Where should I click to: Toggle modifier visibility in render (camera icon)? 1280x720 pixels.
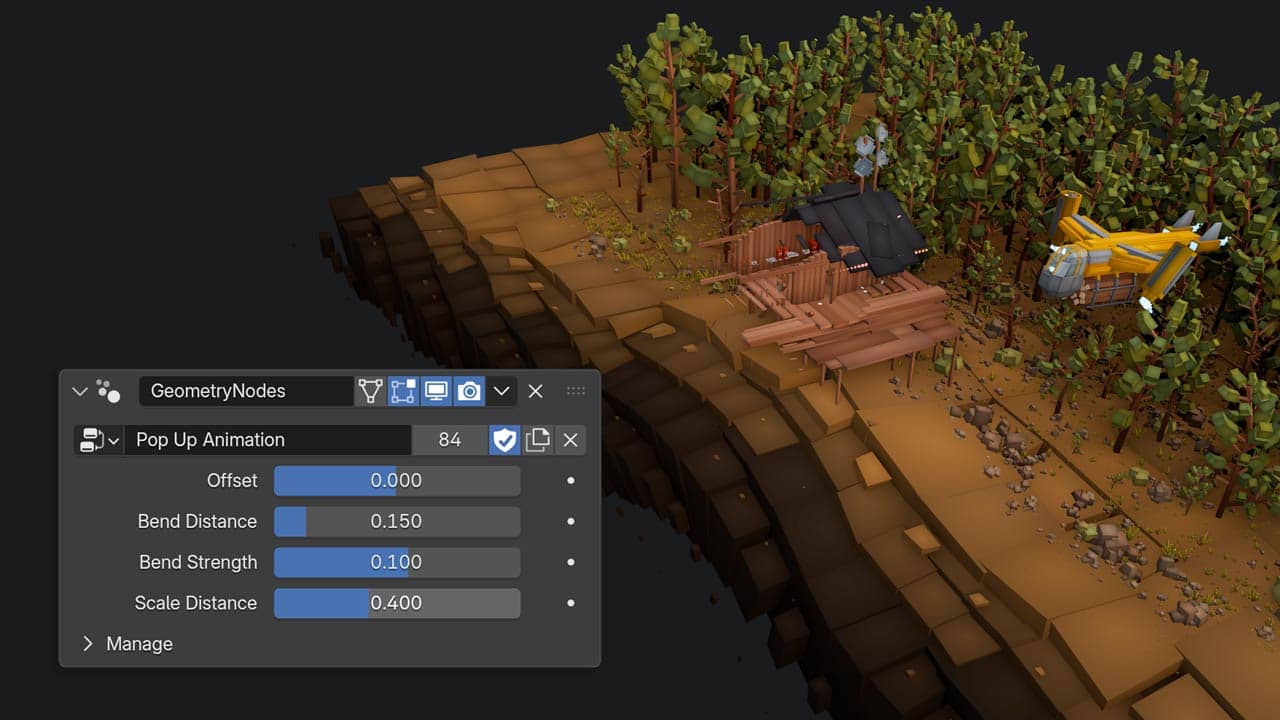tap(469, 391)
